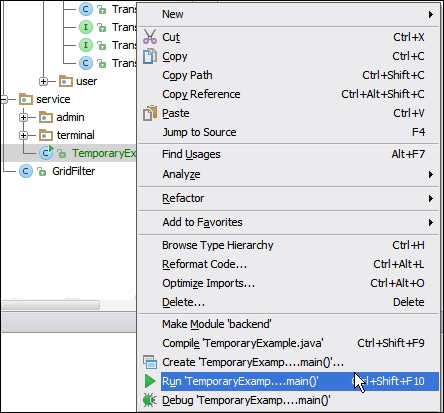Click the service package folder icon
The height and width of the screenshot is (413, 444).
[x=26, y=99]
